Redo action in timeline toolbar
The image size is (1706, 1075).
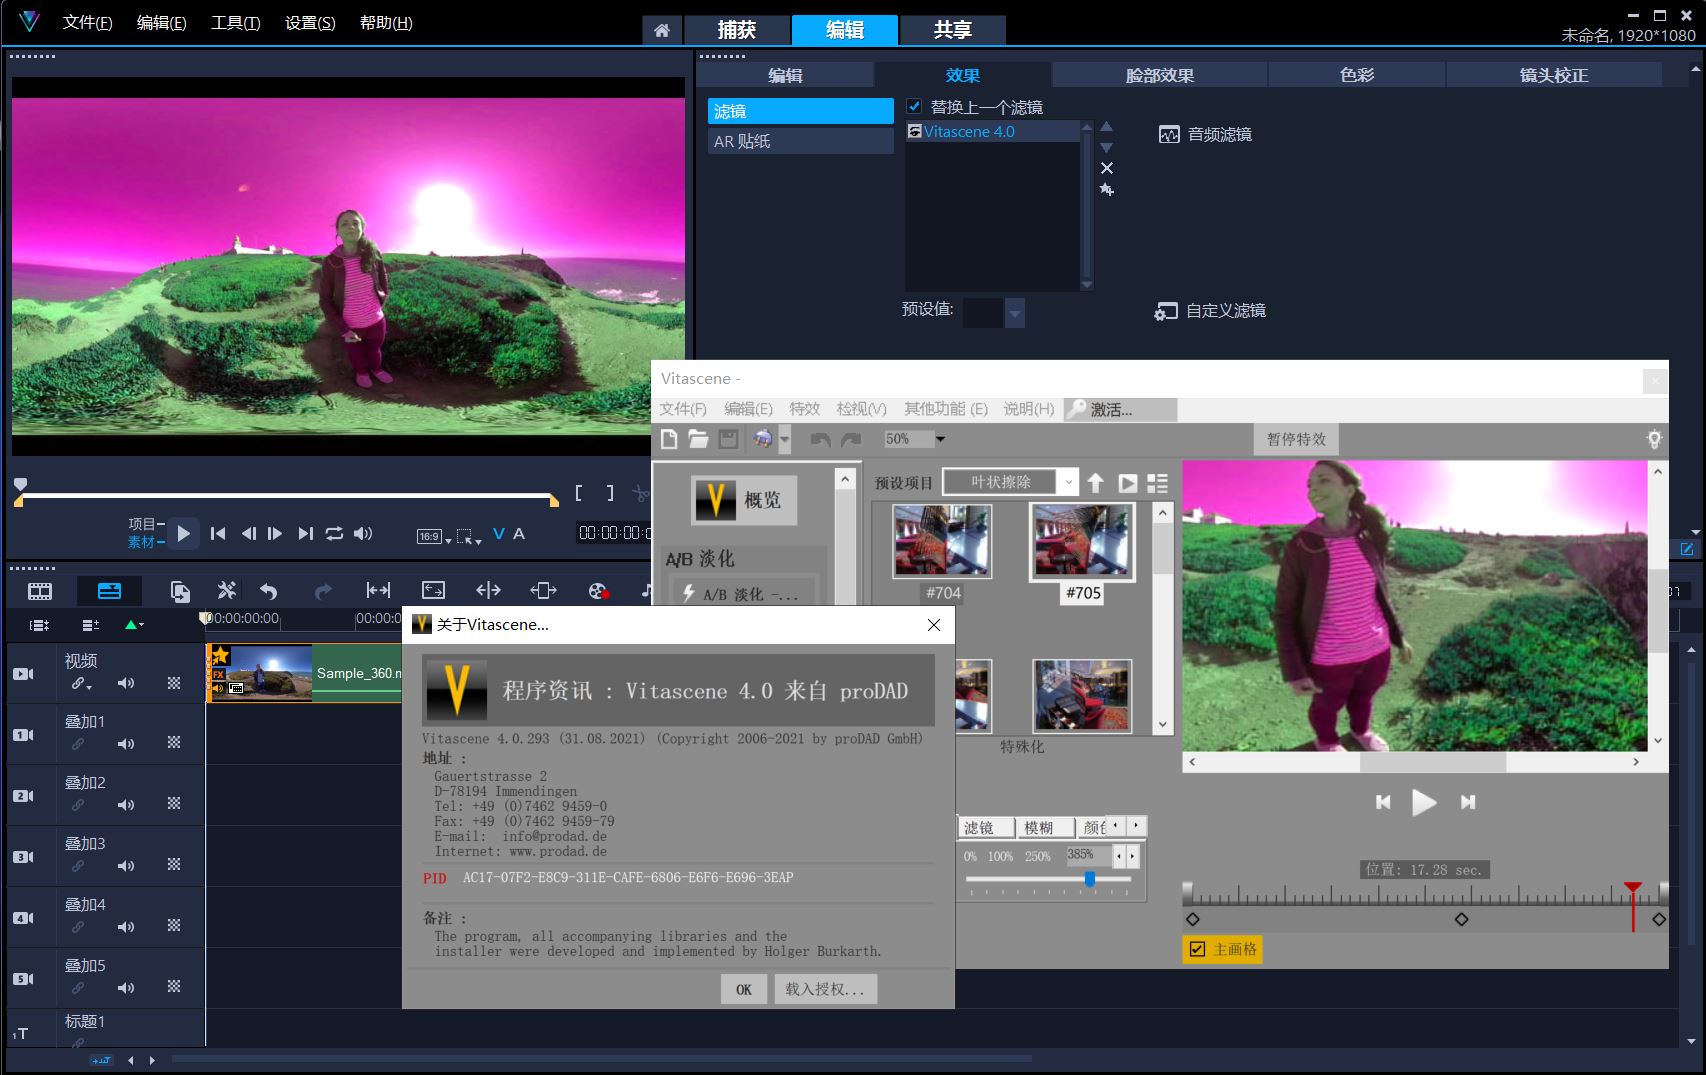coord(322,591)
